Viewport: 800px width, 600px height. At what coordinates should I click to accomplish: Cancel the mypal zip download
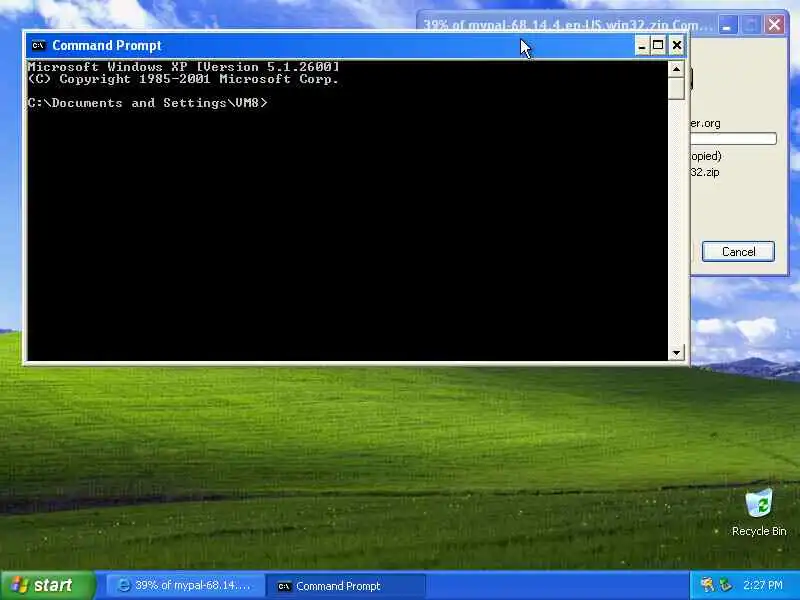[738, 252]
